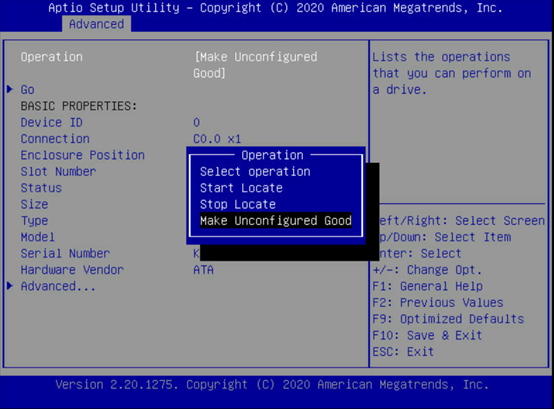Click the Hardware Vendor label
Screen dimensions: 554x409
click(x=72, y=270)
